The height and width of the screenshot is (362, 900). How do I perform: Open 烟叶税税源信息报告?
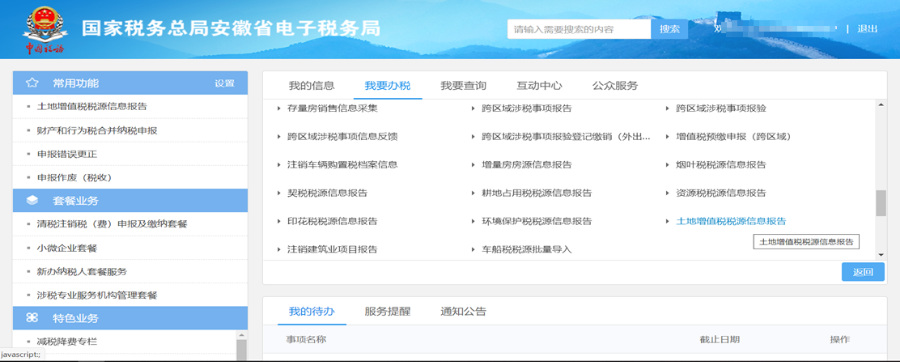point(721,165)
